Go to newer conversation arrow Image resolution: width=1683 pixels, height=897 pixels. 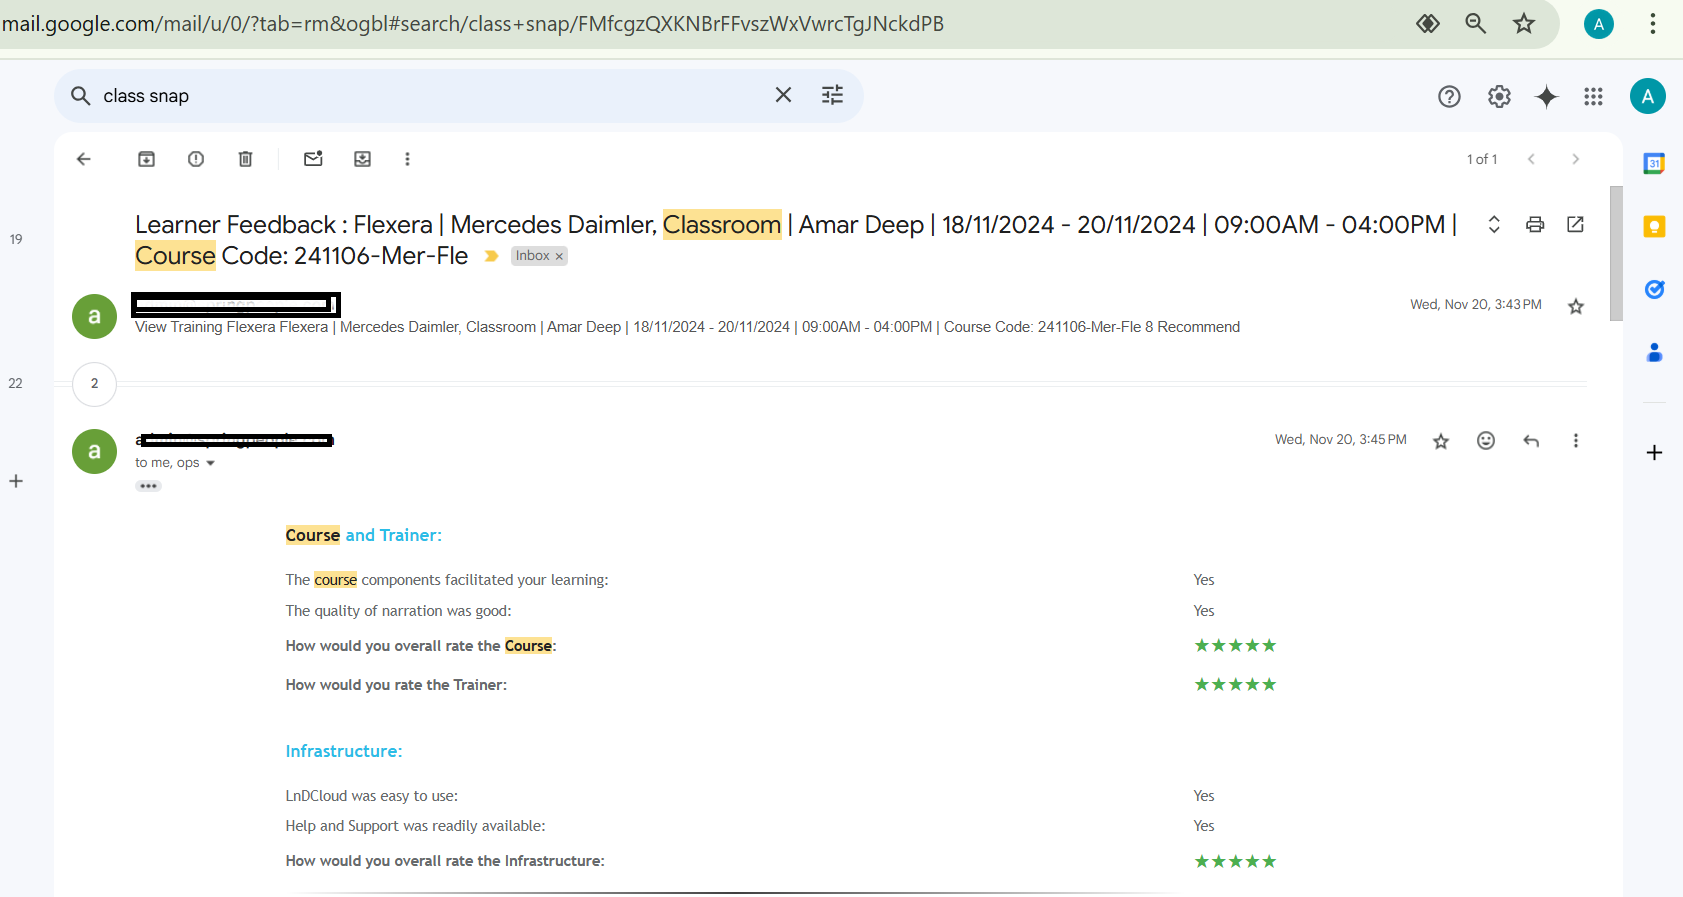tap(1531, 159)
